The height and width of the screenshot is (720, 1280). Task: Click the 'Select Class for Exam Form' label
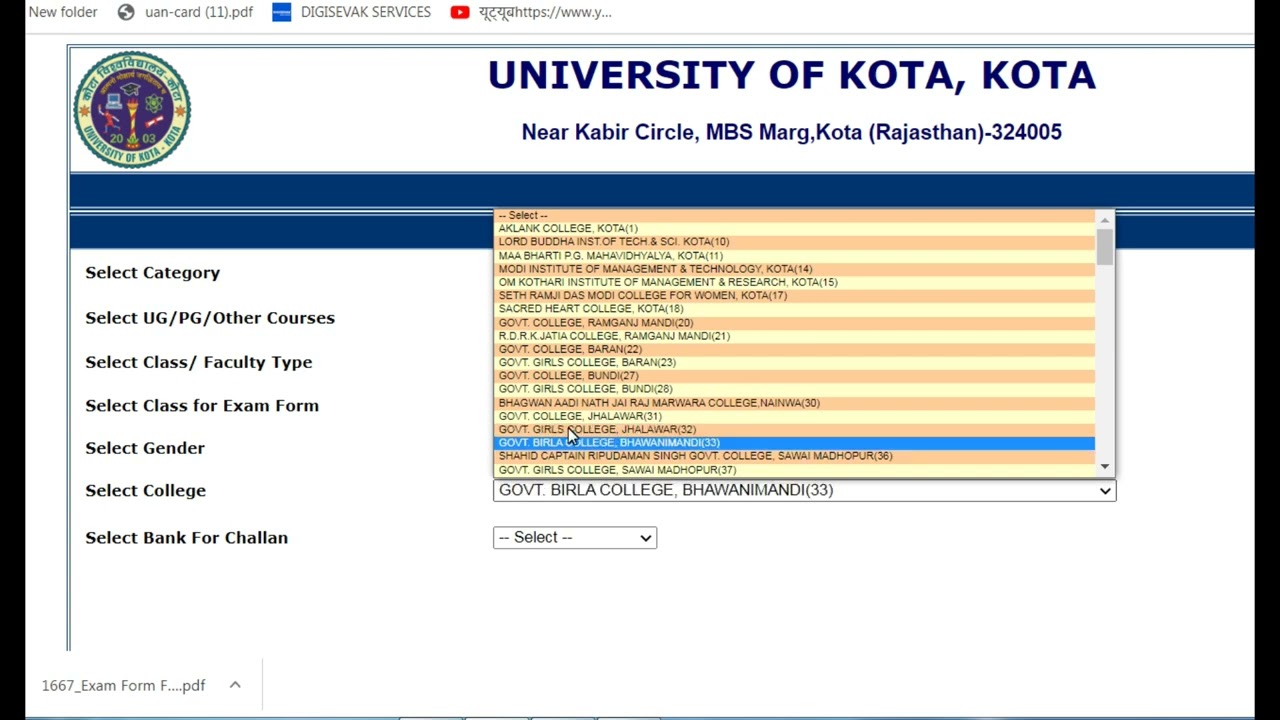point(202,406)
